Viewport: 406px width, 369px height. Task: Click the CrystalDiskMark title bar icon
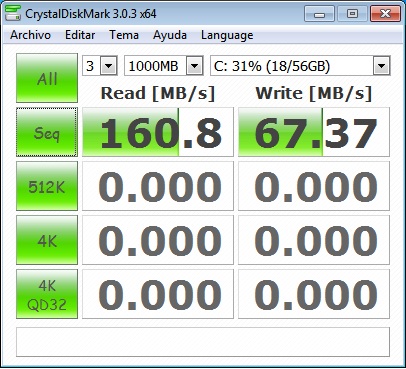[x=13, y=13]
